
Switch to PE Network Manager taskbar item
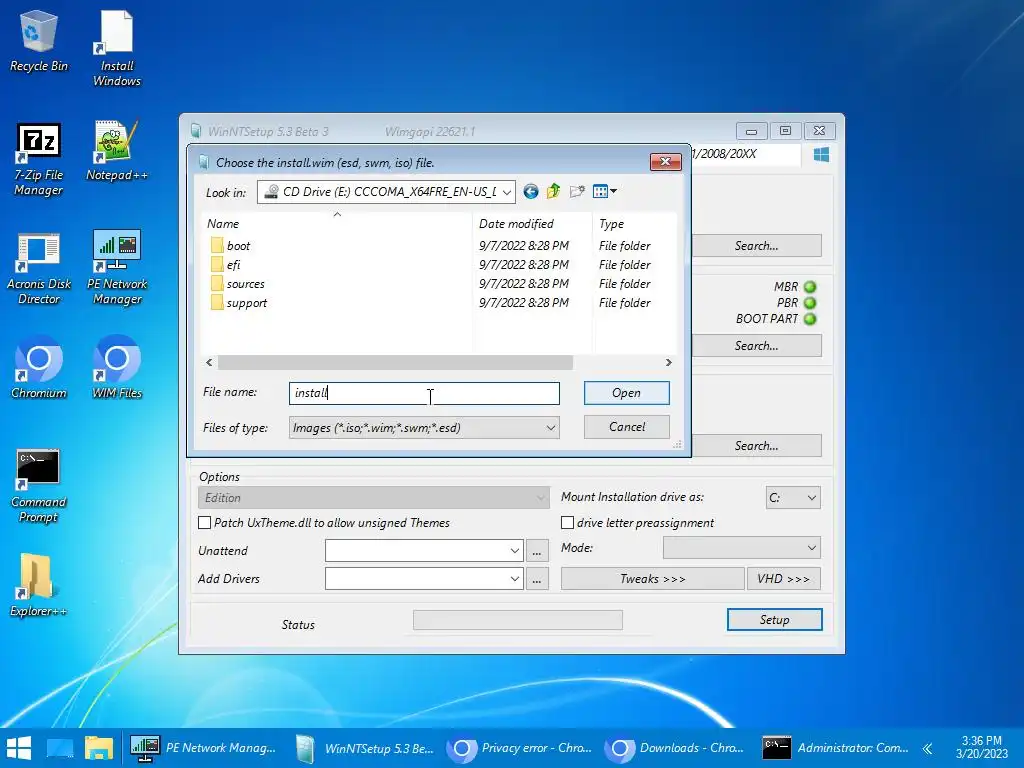click(204, 748)
